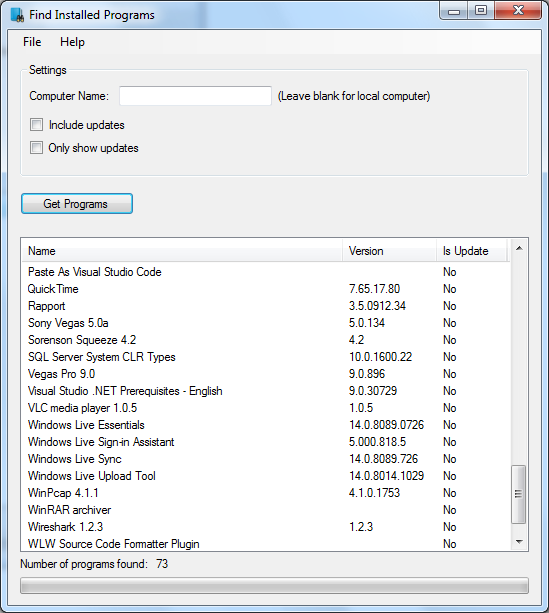Click the progress bar at the bottom
The width and height of the screenshot is (549, 613).
tap(274, 586)
